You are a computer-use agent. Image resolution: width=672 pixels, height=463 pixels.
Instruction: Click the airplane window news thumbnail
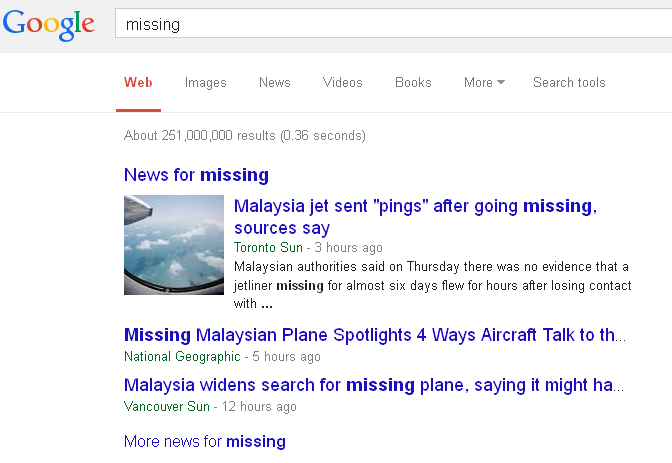pos(173,245)
